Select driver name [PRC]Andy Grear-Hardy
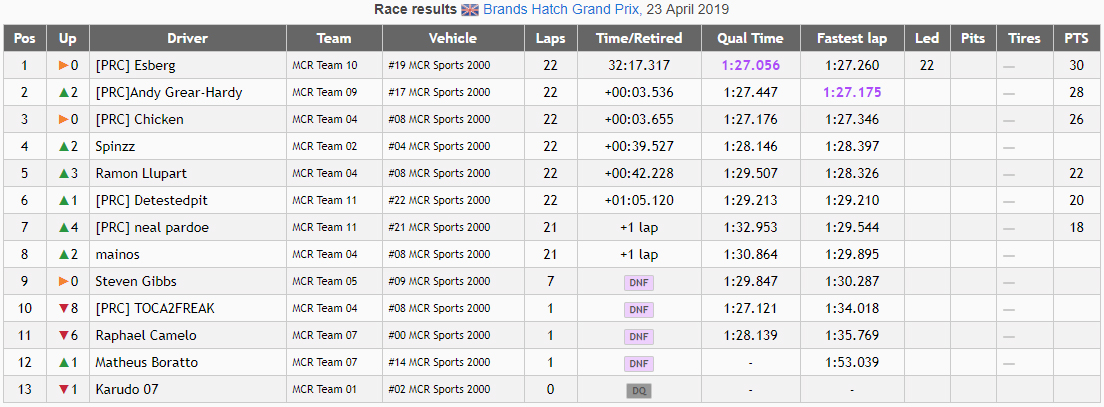The image size is (1104, 407). click(x=169, y=93)
